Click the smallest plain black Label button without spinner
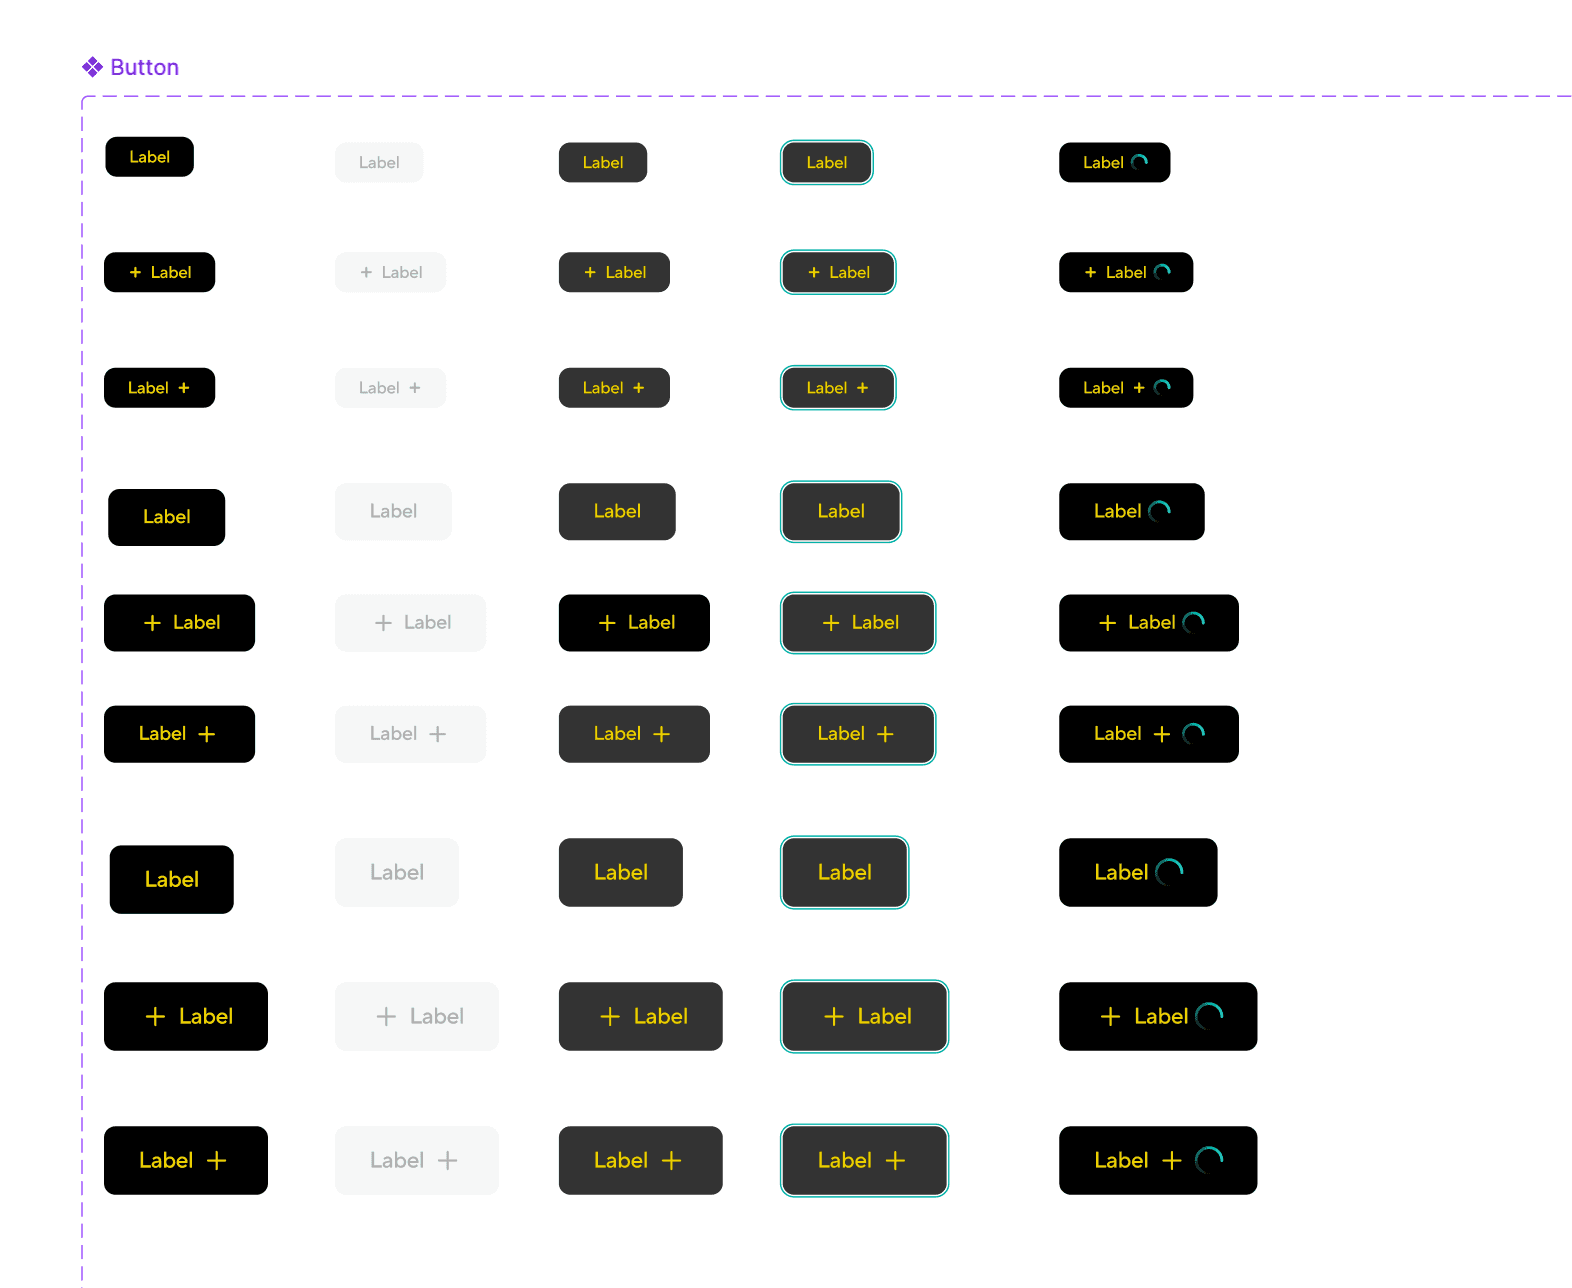This screenshot has height=1288, width=1572. pos(150,157)
